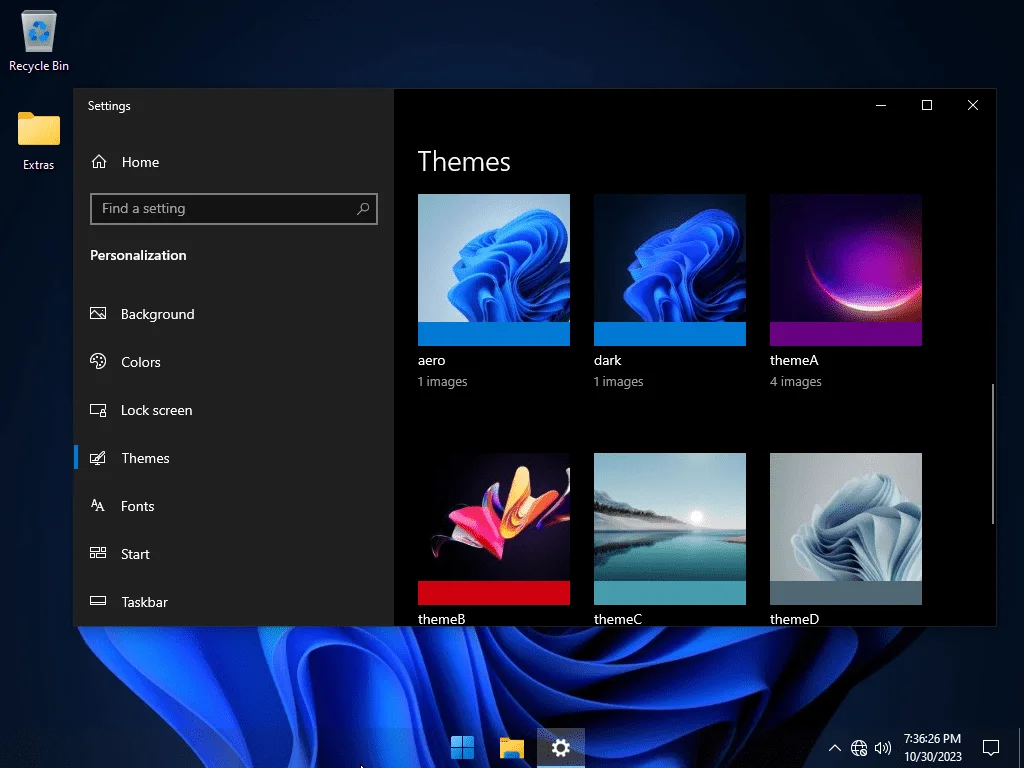1024x768 pixels.
Task: Click the Personalization heading
Action: pos(138,255)
